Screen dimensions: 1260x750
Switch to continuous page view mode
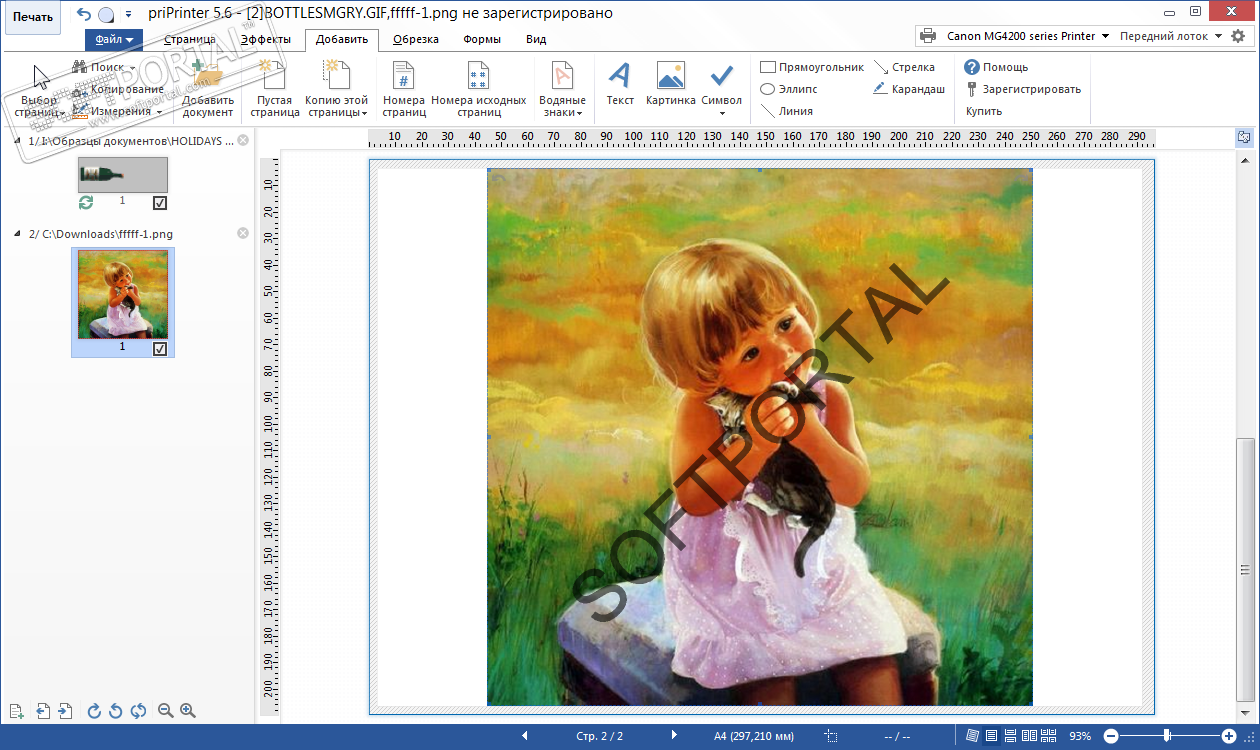(x=1010, y=736)
